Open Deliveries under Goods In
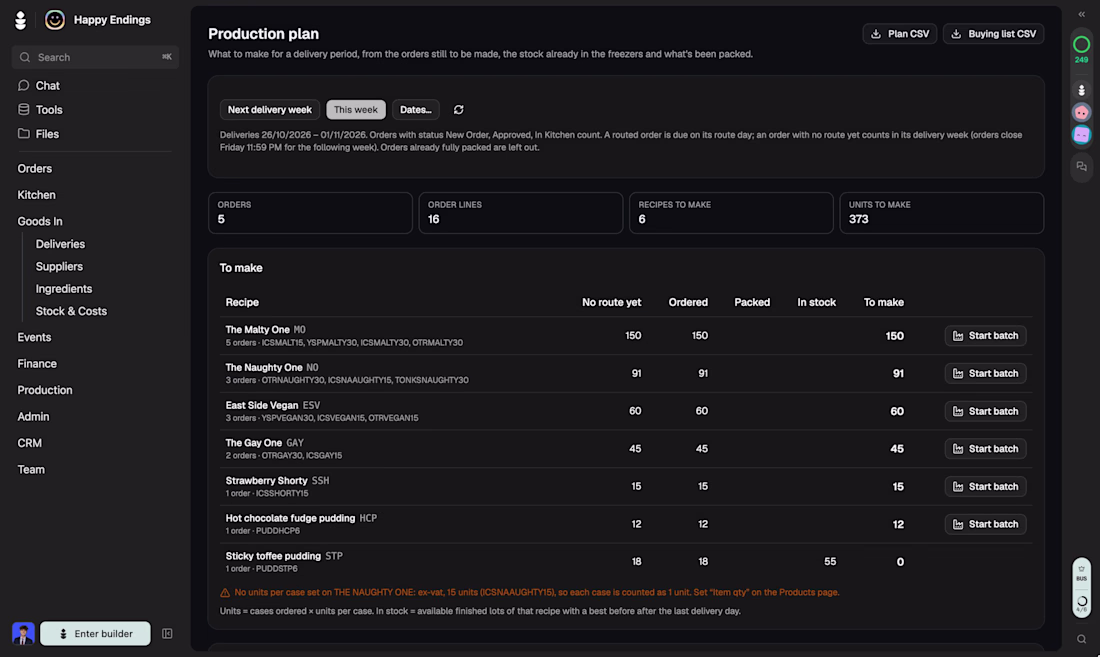This screenshot has height=657, width=1100. (60, 244)
